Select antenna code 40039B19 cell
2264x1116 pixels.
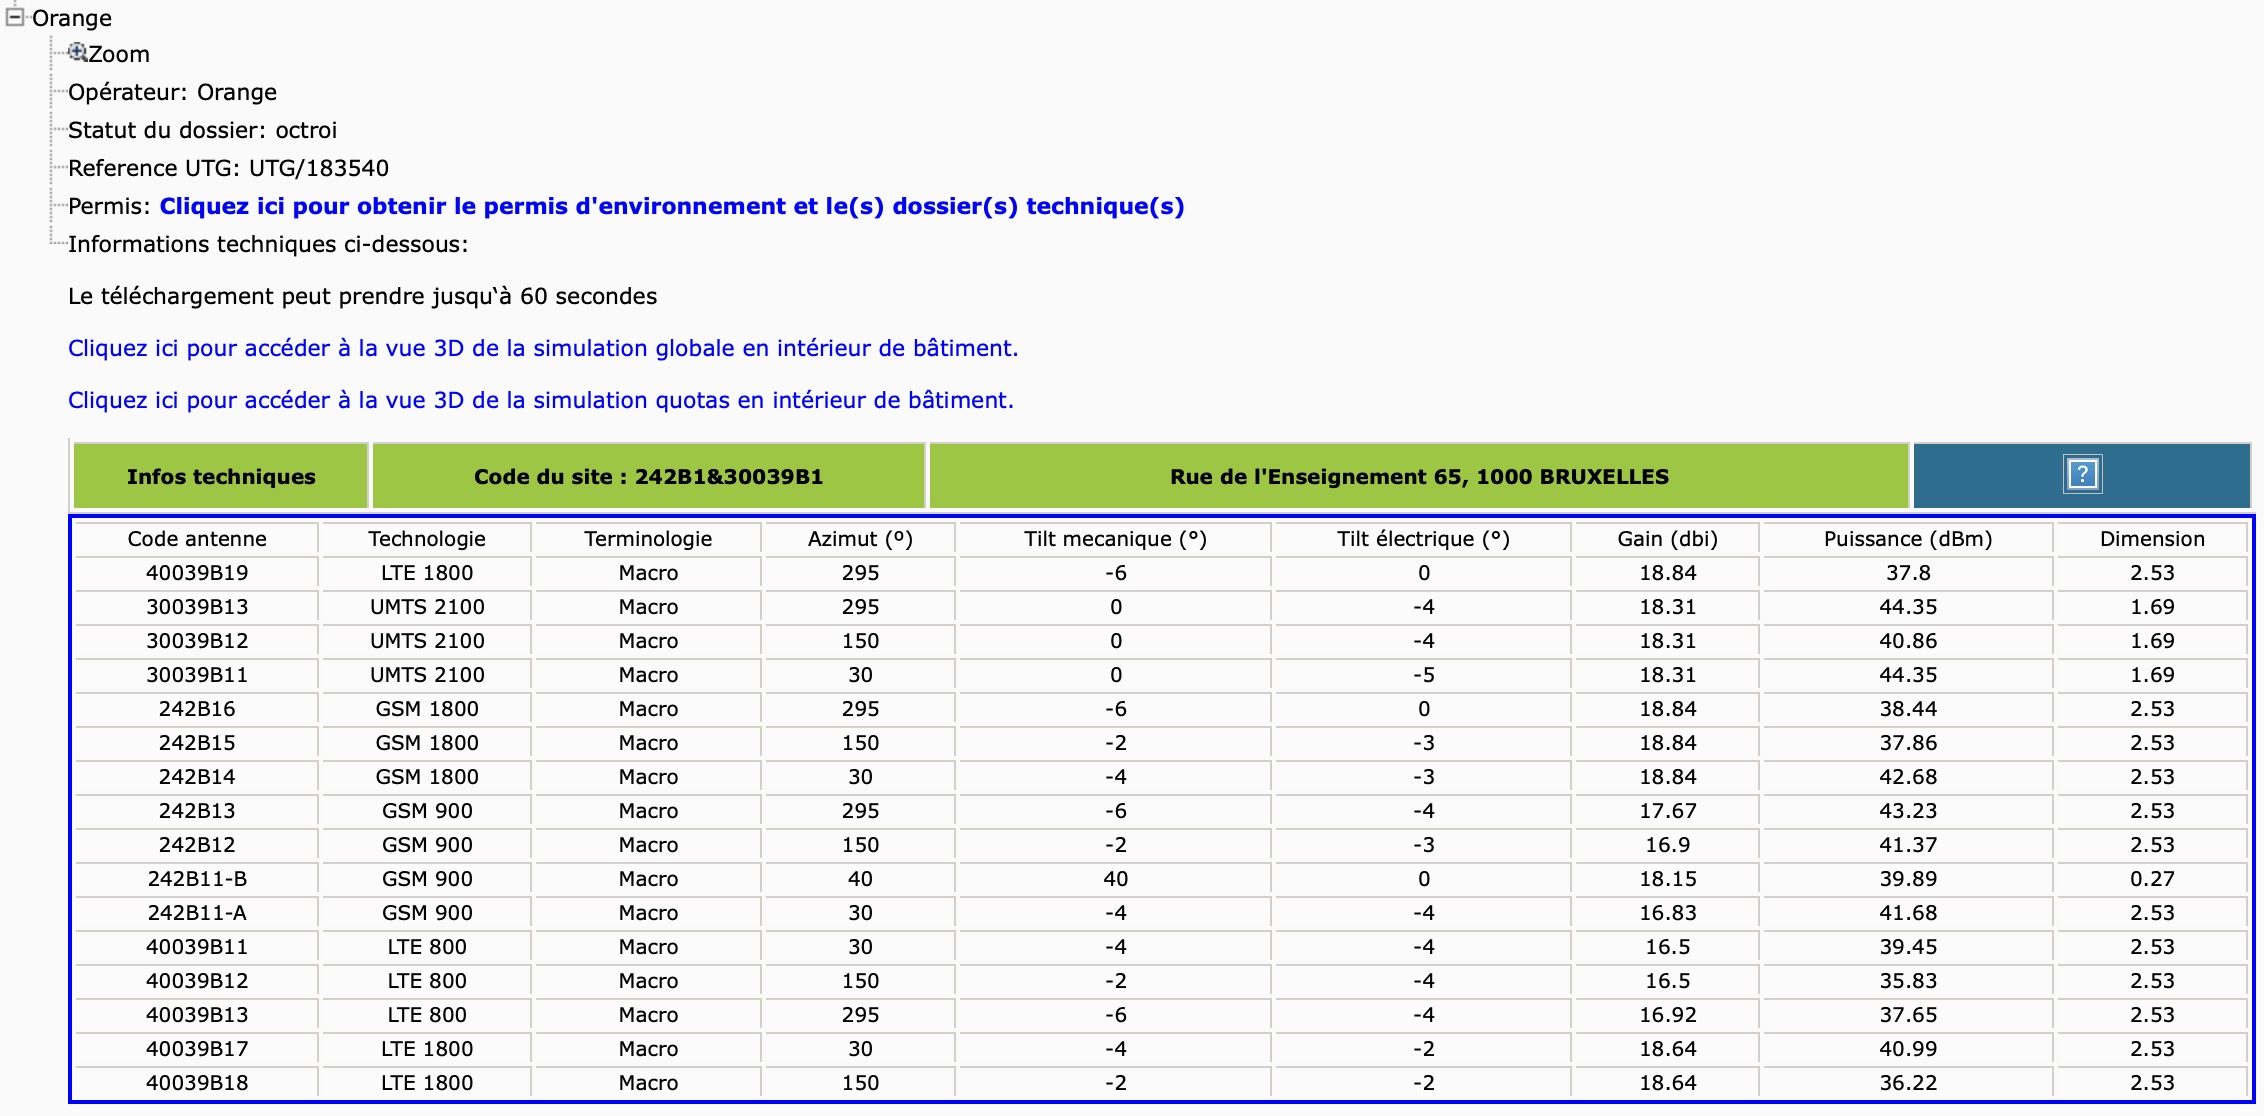click(x=197, y=573)
